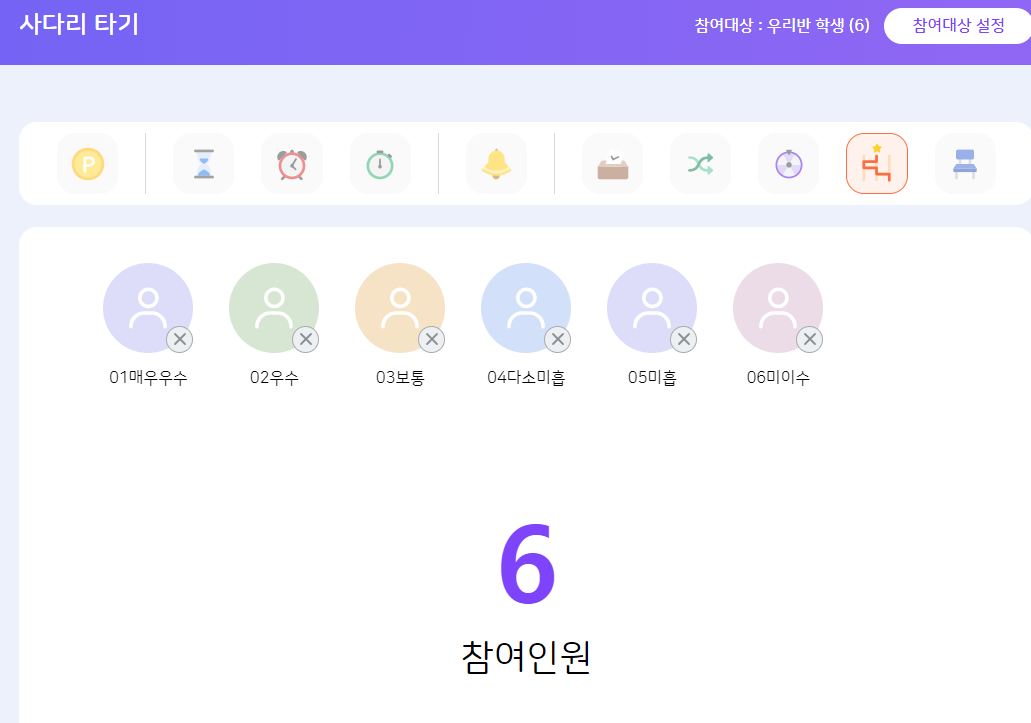
Task: Open the ballot box voting tool
Action: pos(612,163)
